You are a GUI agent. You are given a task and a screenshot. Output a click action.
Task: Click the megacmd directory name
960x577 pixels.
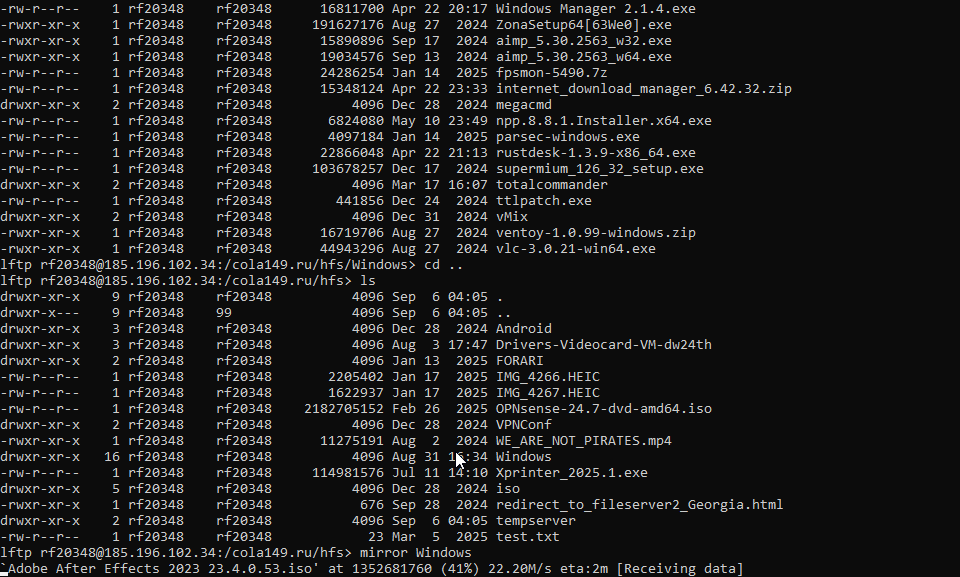523,105
